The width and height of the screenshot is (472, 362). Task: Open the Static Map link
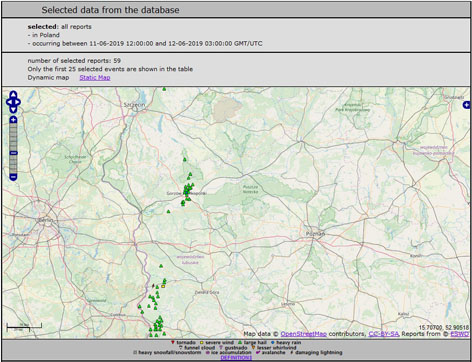pos(95,77)
